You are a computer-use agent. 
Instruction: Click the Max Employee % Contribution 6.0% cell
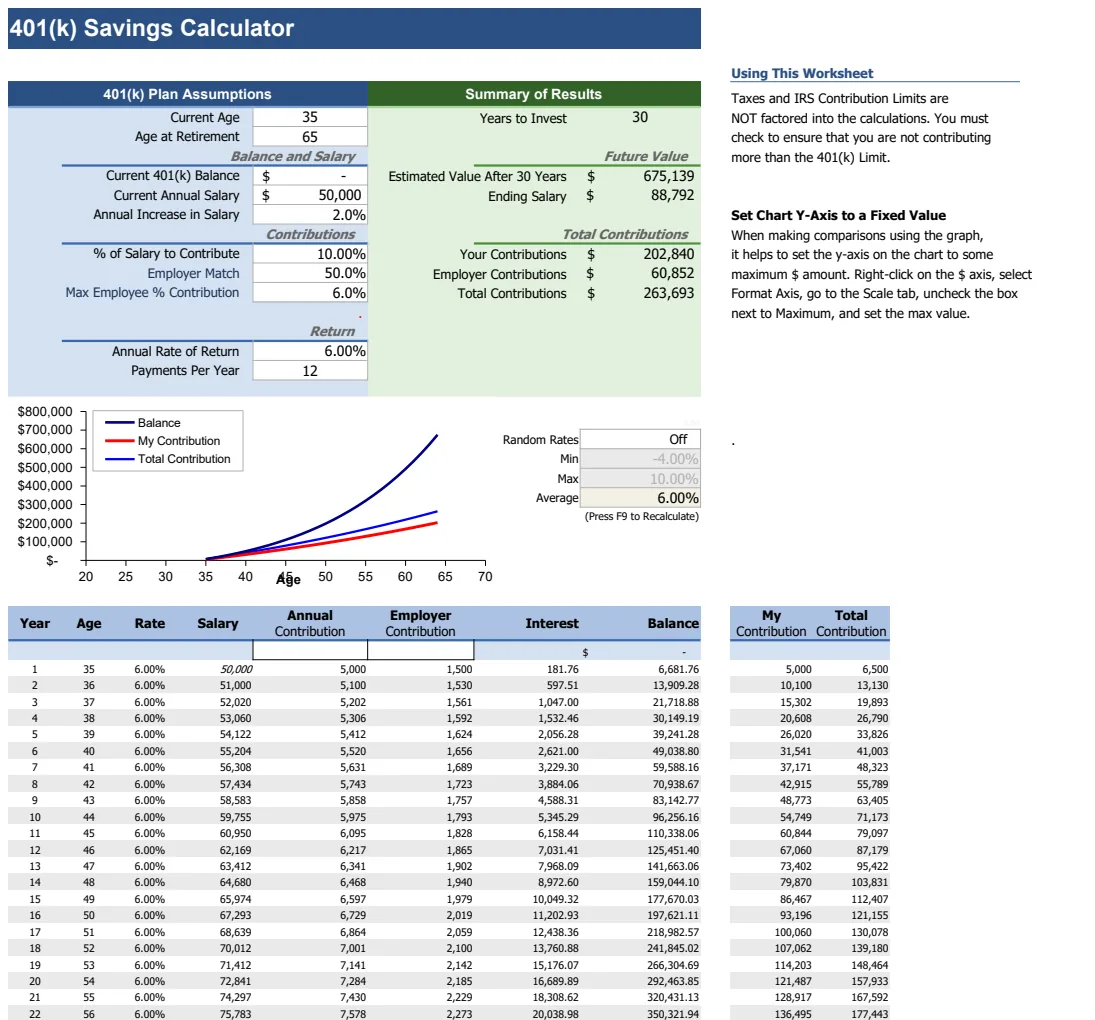[310, 293]
